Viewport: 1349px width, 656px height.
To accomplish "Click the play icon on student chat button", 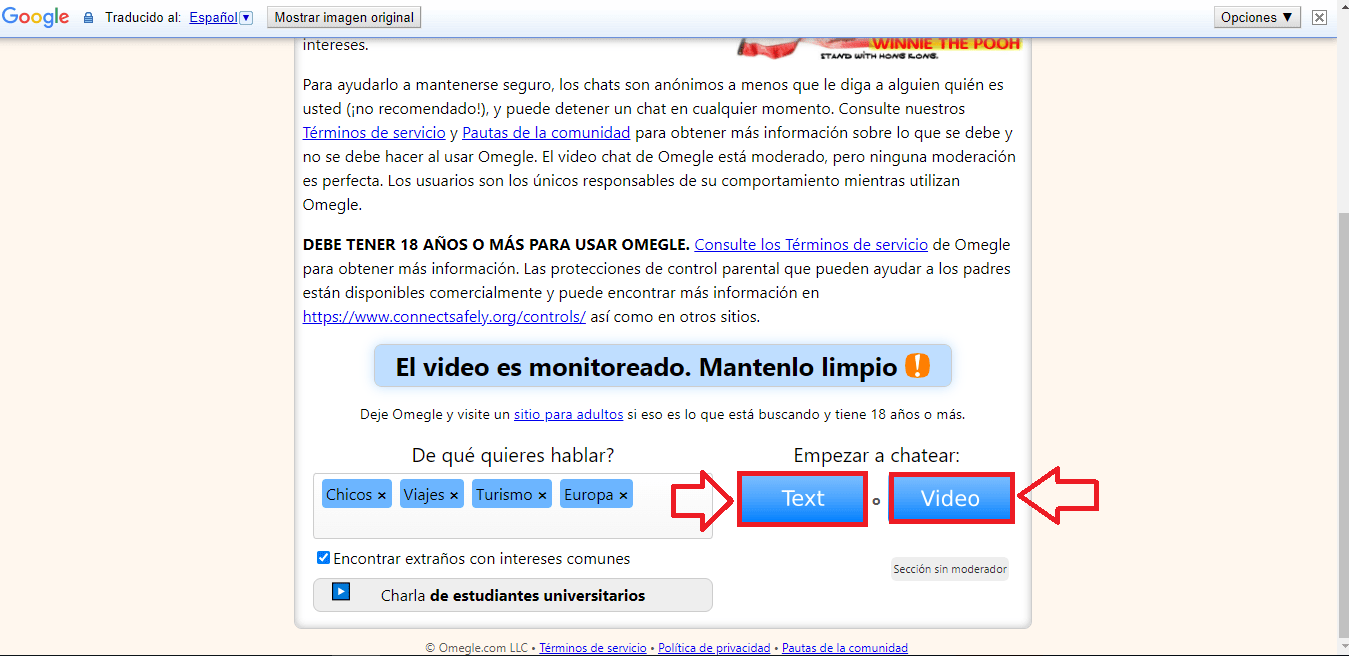I will [x=341, y=591].
